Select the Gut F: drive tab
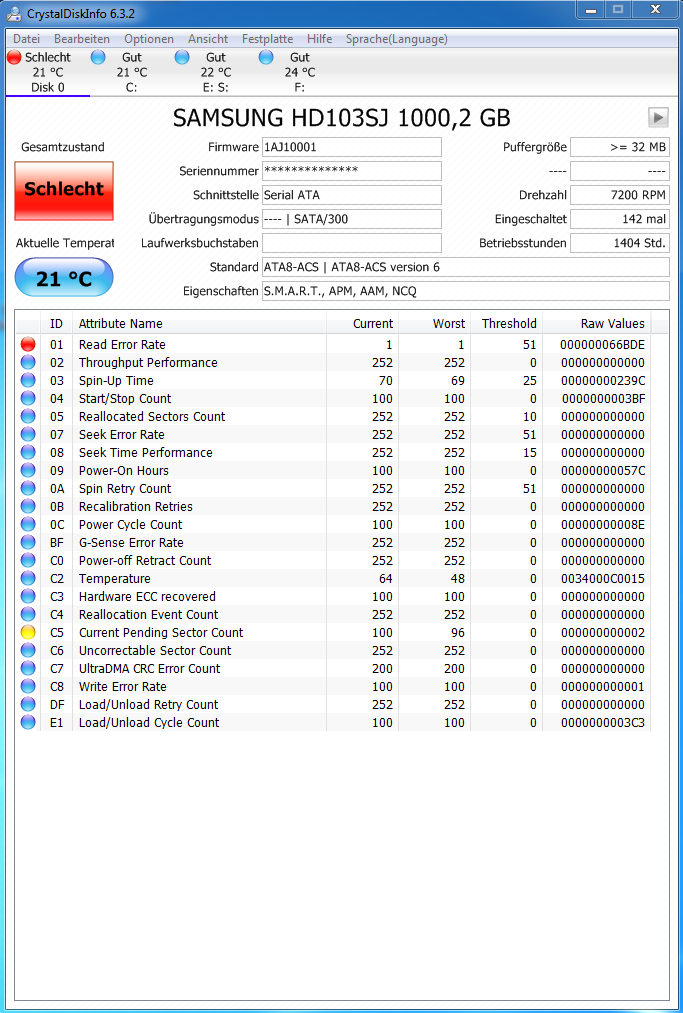This screenshot has width=683, height=1013. (x=299, y=72)
